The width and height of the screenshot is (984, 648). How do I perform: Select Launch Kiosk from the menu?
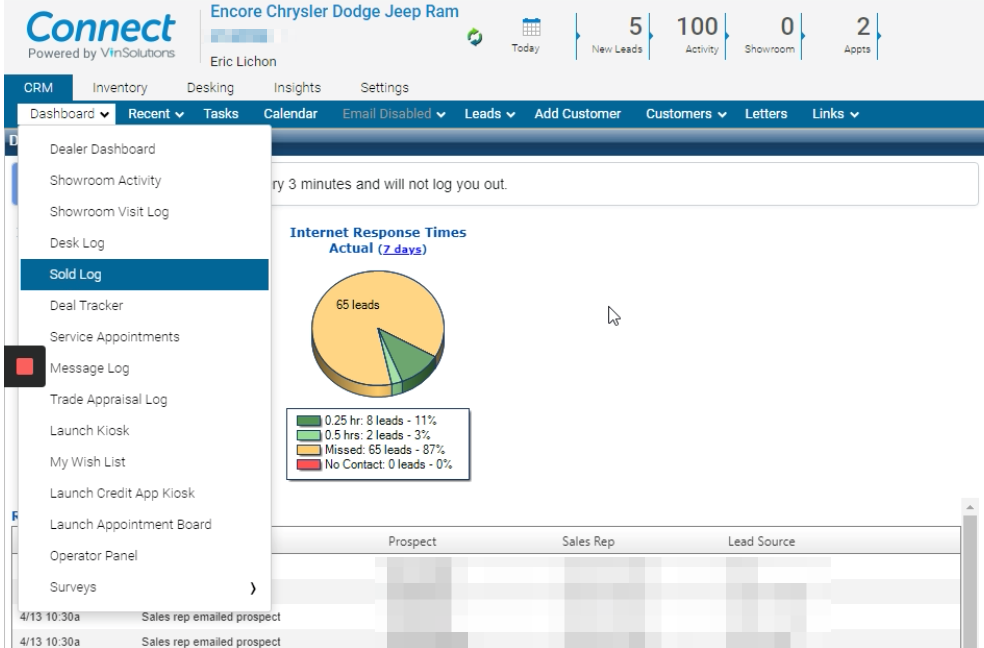coord(144,431)
